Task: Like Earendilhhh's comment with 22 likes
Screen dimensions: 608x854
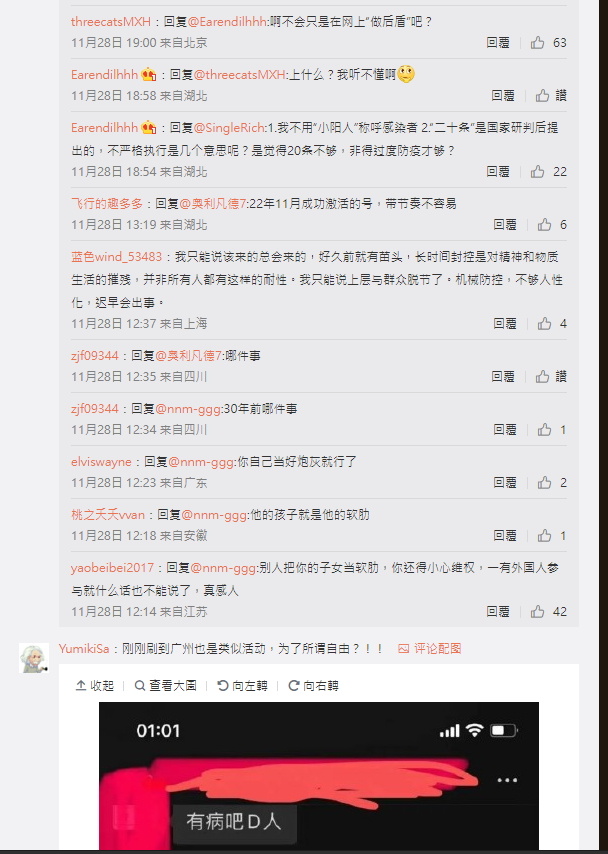Action: pyautogui.click(x=538, y=172)
